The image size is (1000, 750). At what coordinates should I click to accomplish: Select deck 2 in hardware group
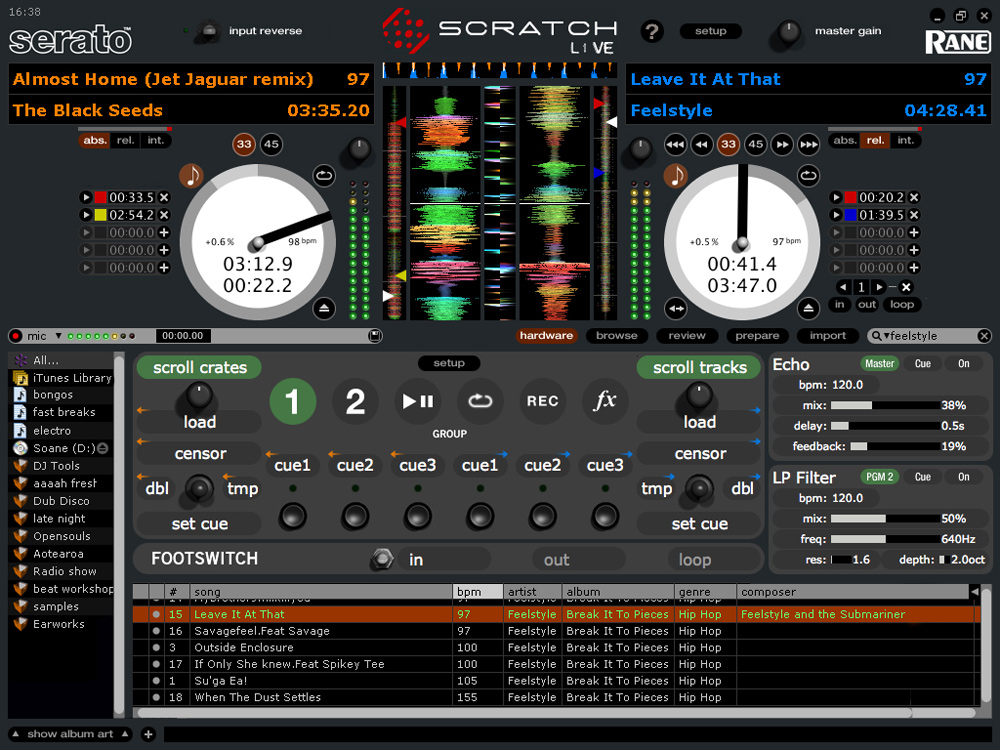coord(355,401)
